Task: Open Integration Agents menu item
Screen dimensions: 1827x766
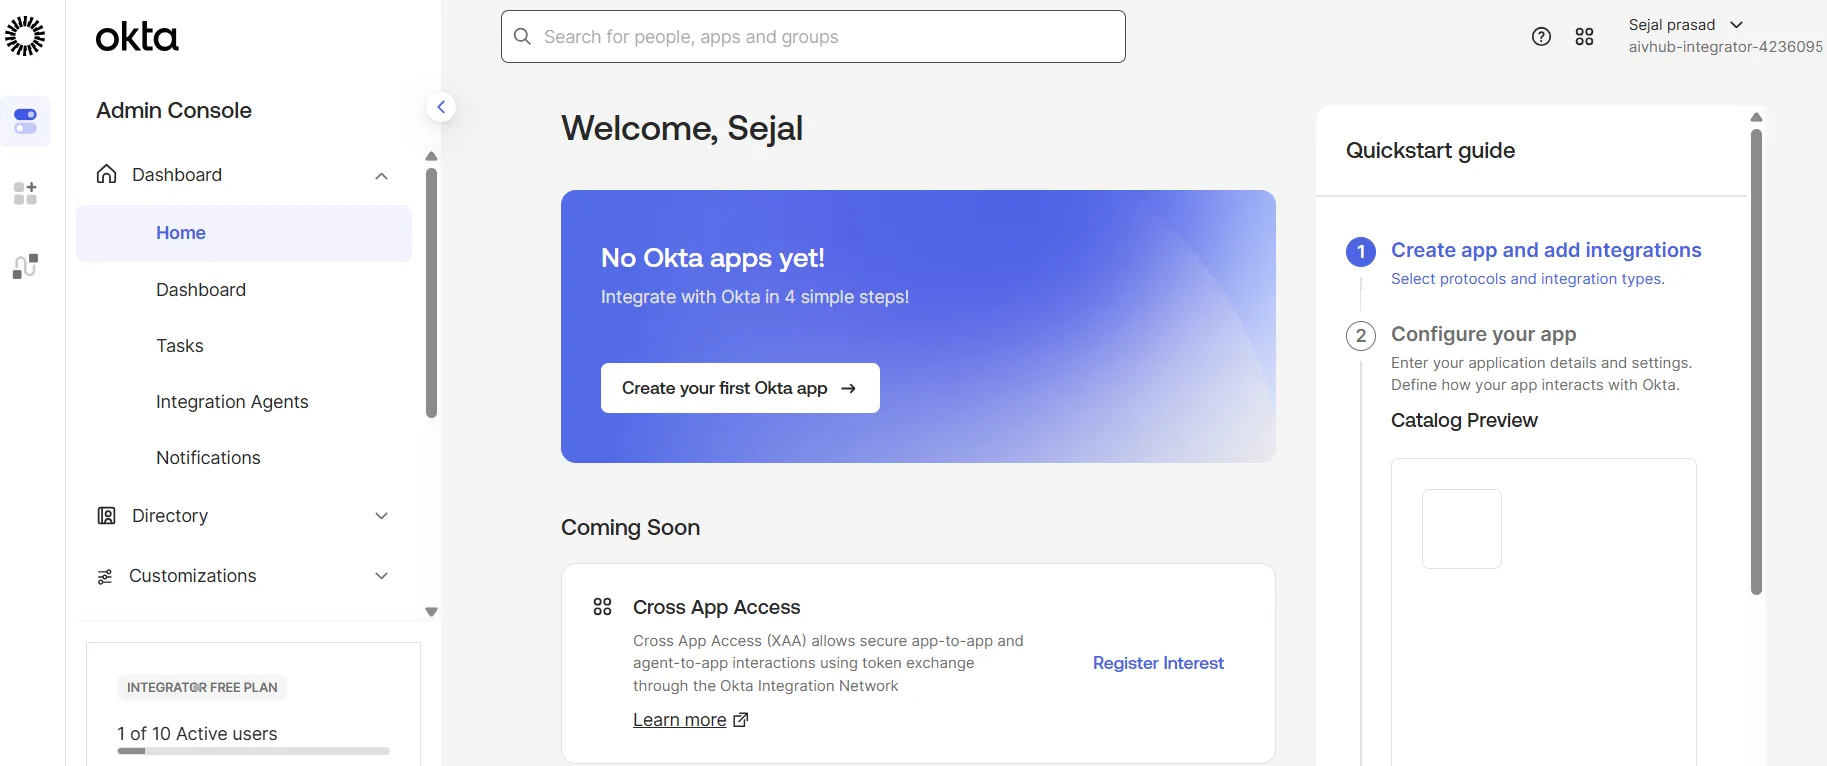Action: (232, 402)
